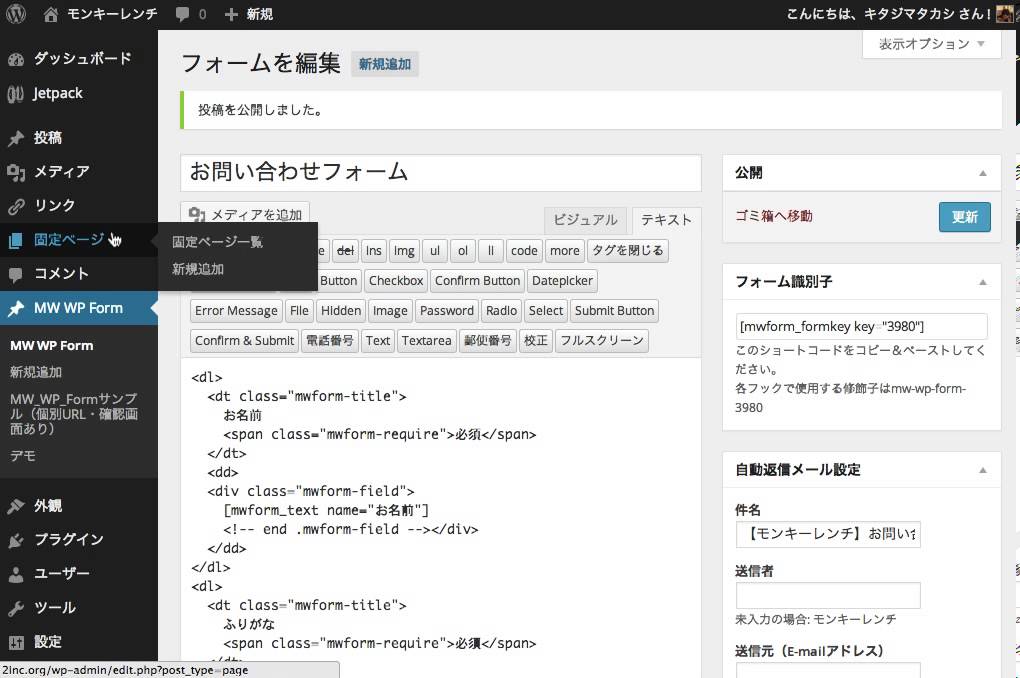Screen dimensions: 1020x678
Task: Click the 更新 update button
Action: [965, 217]
